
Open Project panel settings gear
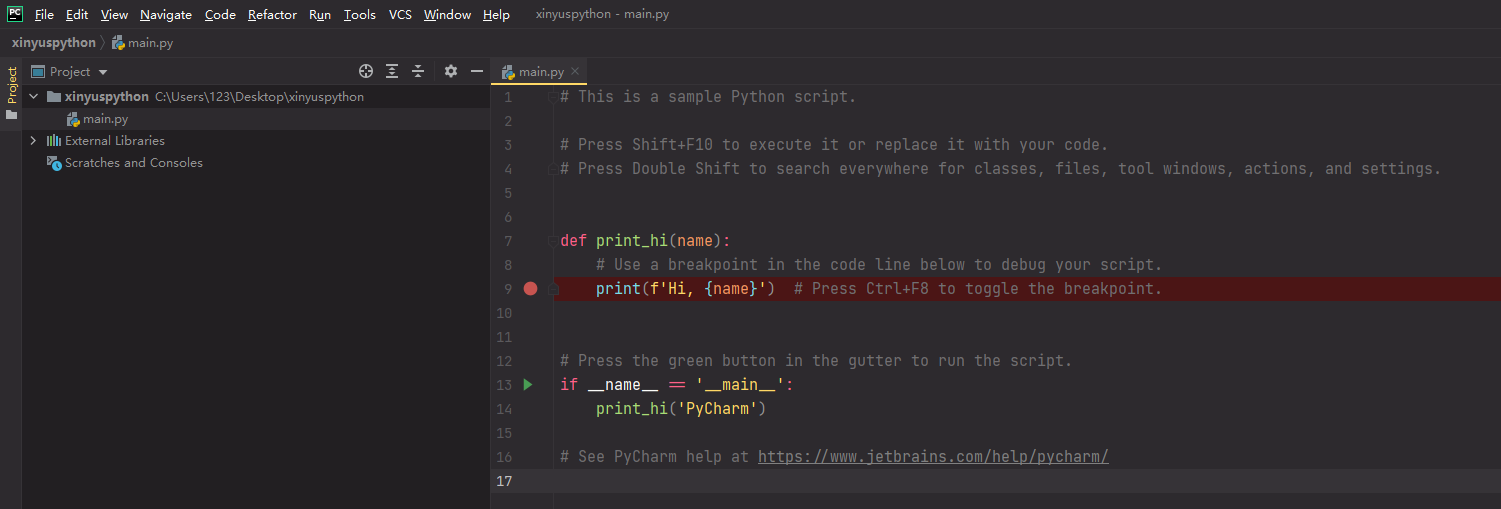451,71
